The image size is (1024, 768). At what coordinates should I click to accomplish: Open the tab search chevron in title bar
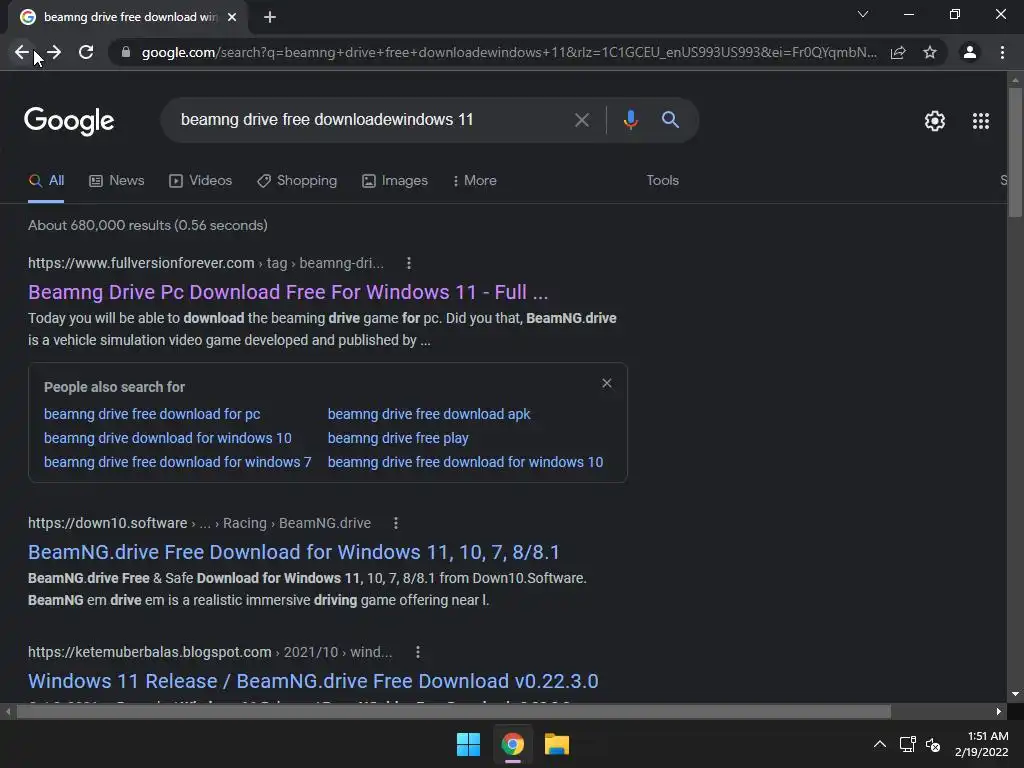click(x=863, y=14)
